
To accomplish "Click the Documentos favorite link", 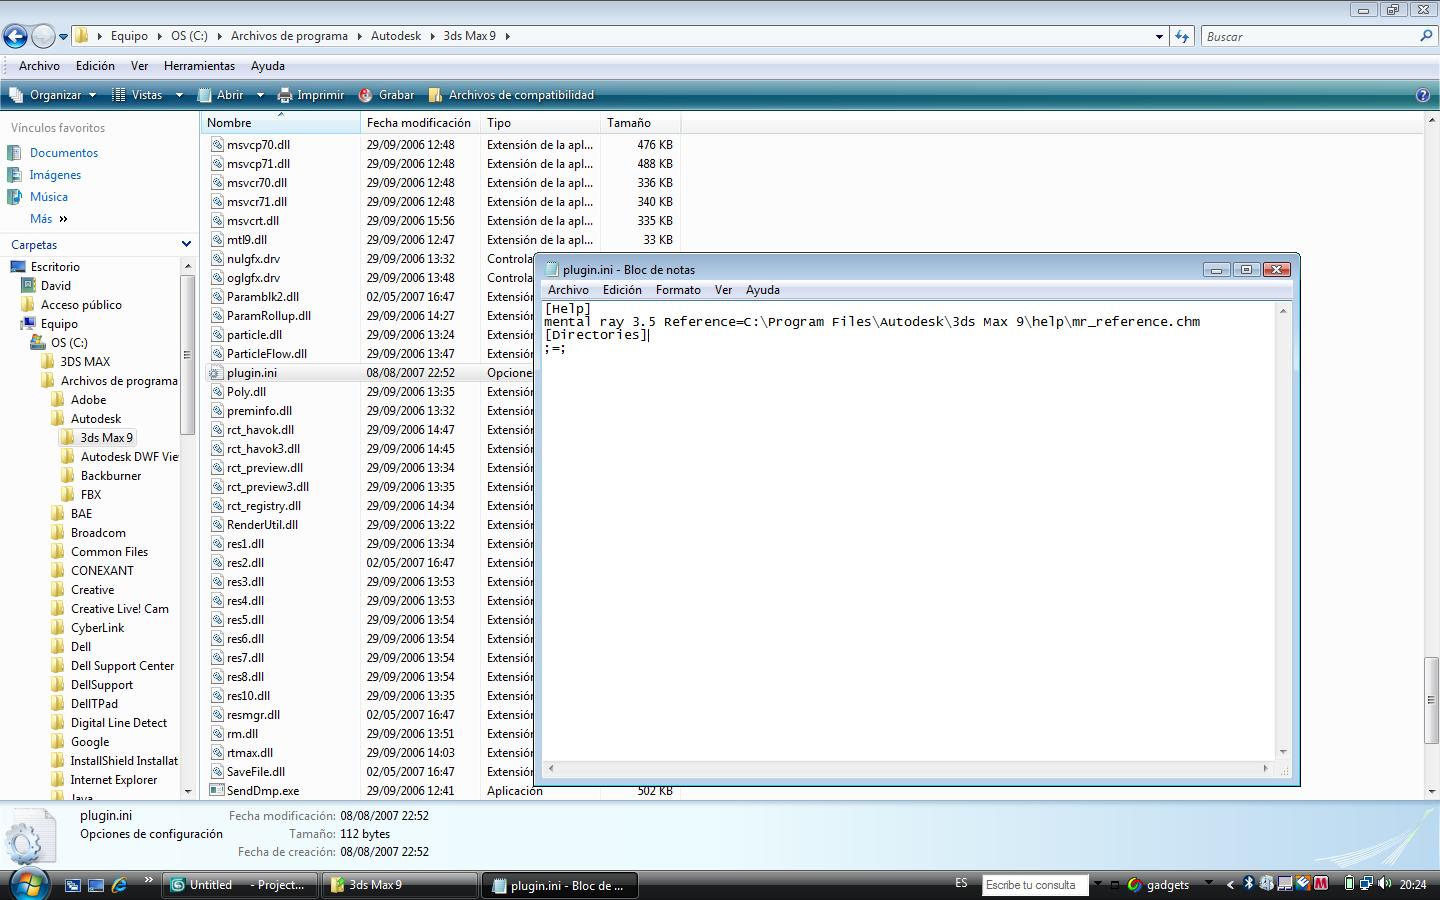I will pyautogui.click(x=64, y=153).
